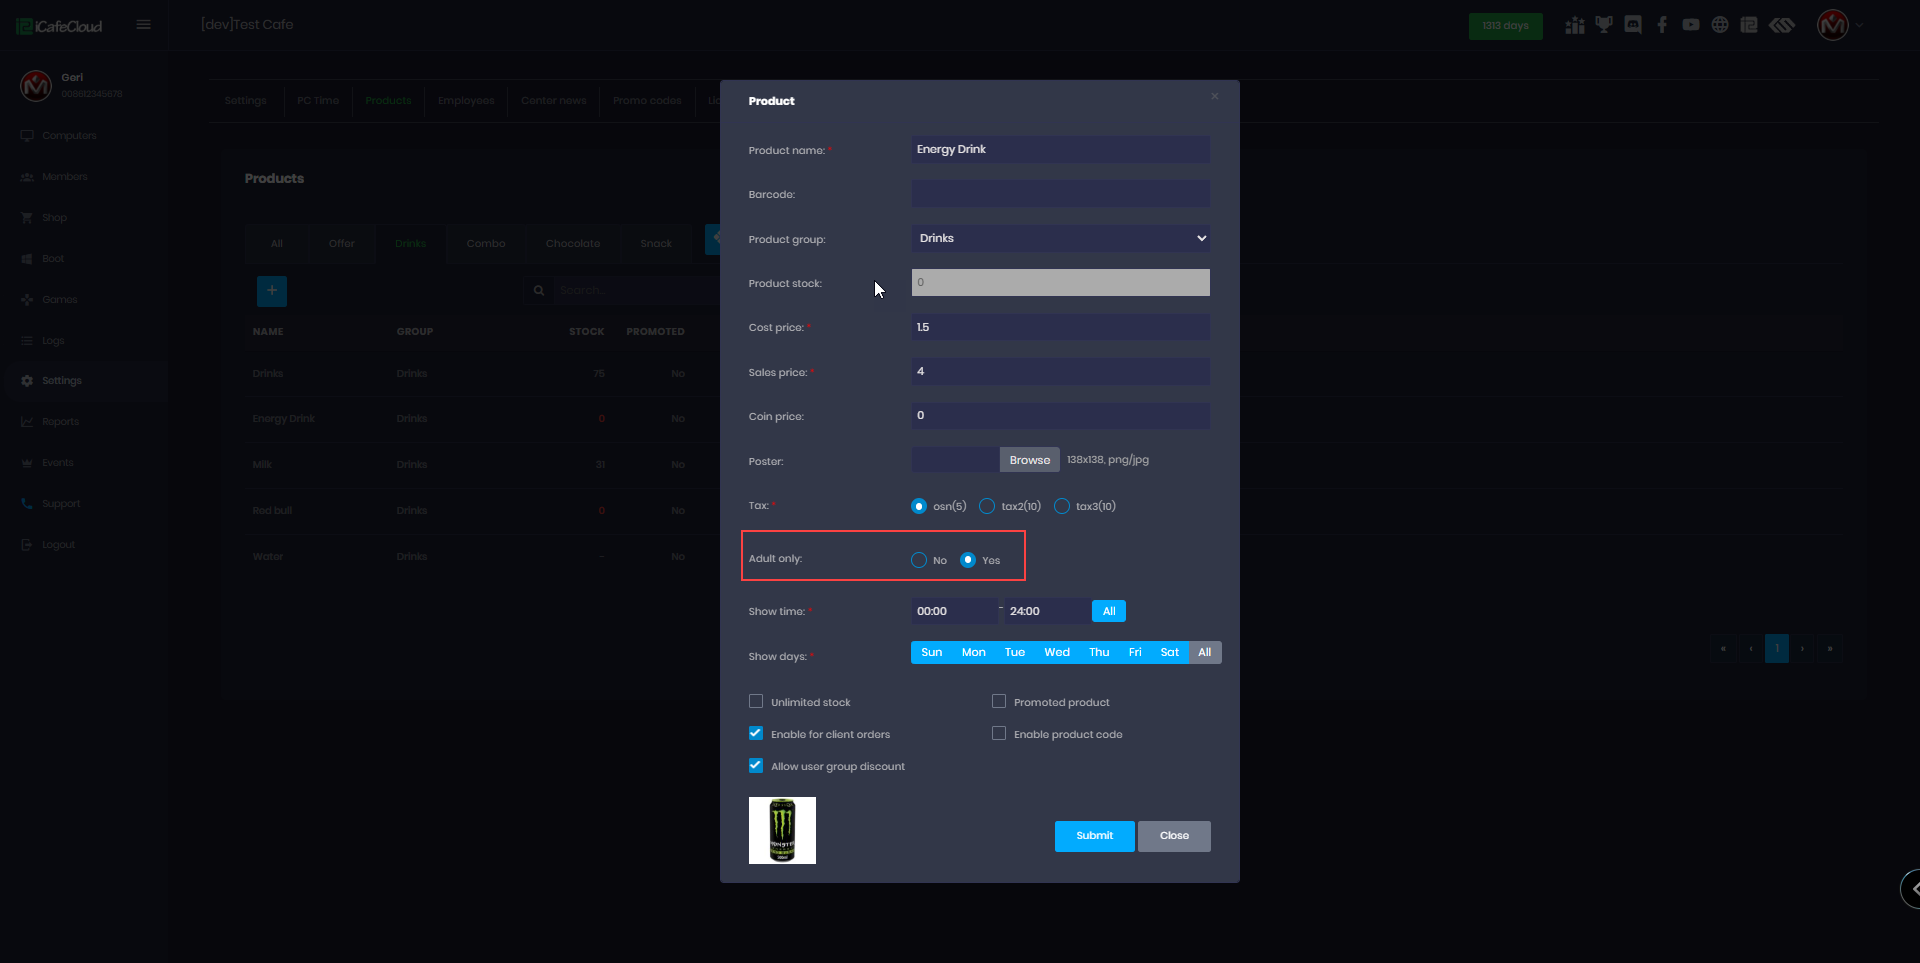The width and height of the screenshot is (1920, 963).
Task: Open the Product group dropdown
Action: (x=1061, y=238)
